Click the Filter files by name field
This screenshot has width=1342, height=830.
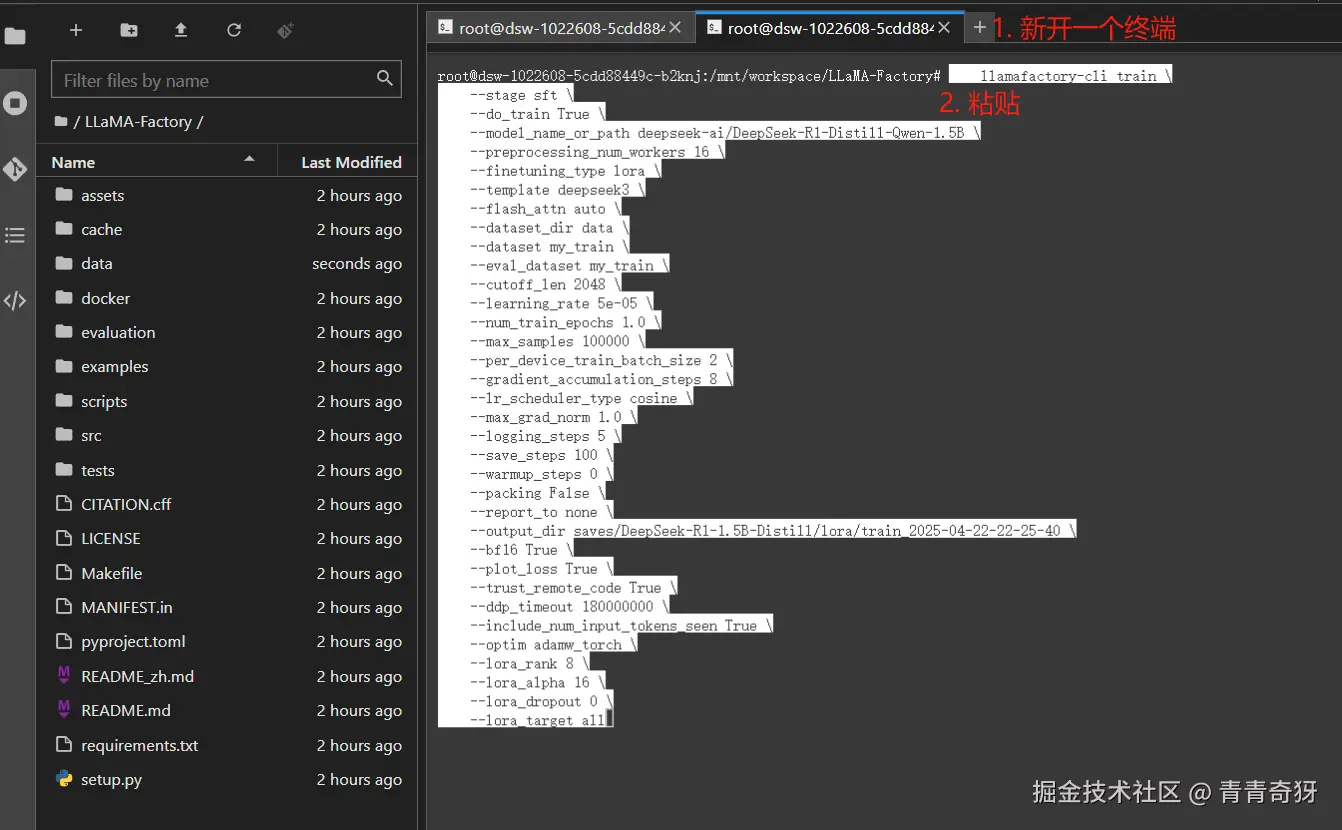[226, 80]
